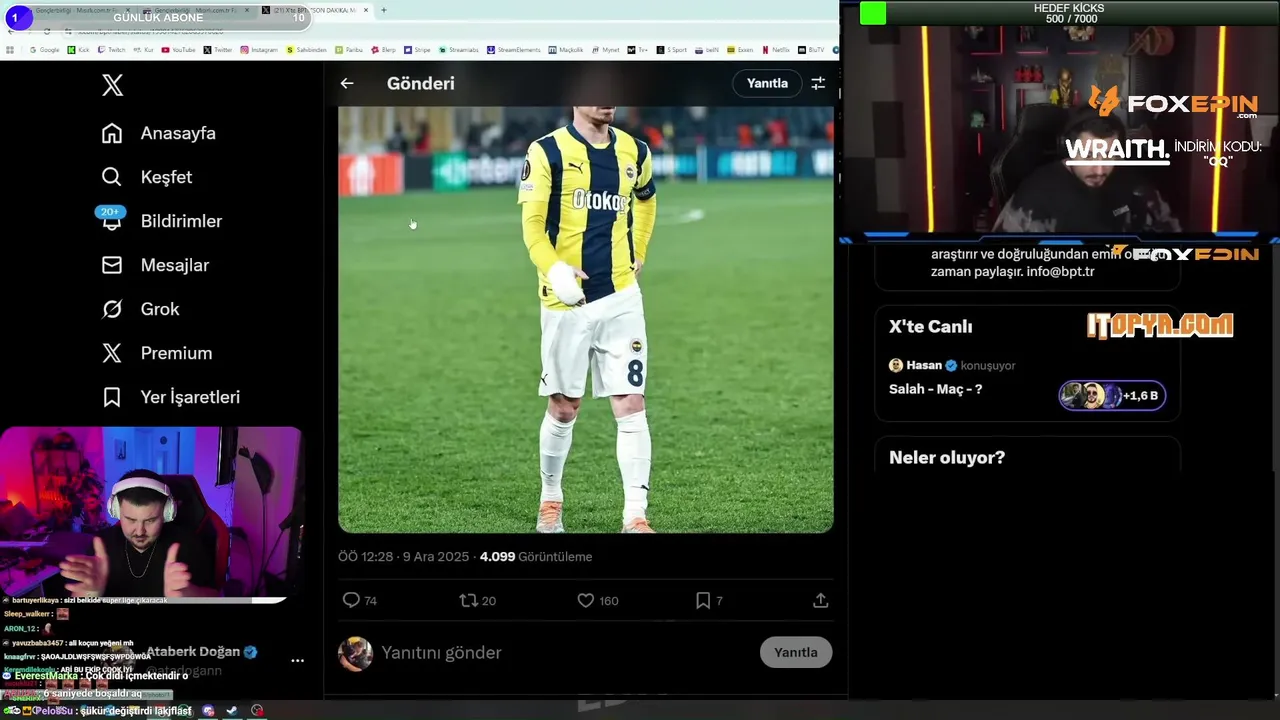
Task: Open the football player post image
Action: pyautogui.click(x=585, y=320)
